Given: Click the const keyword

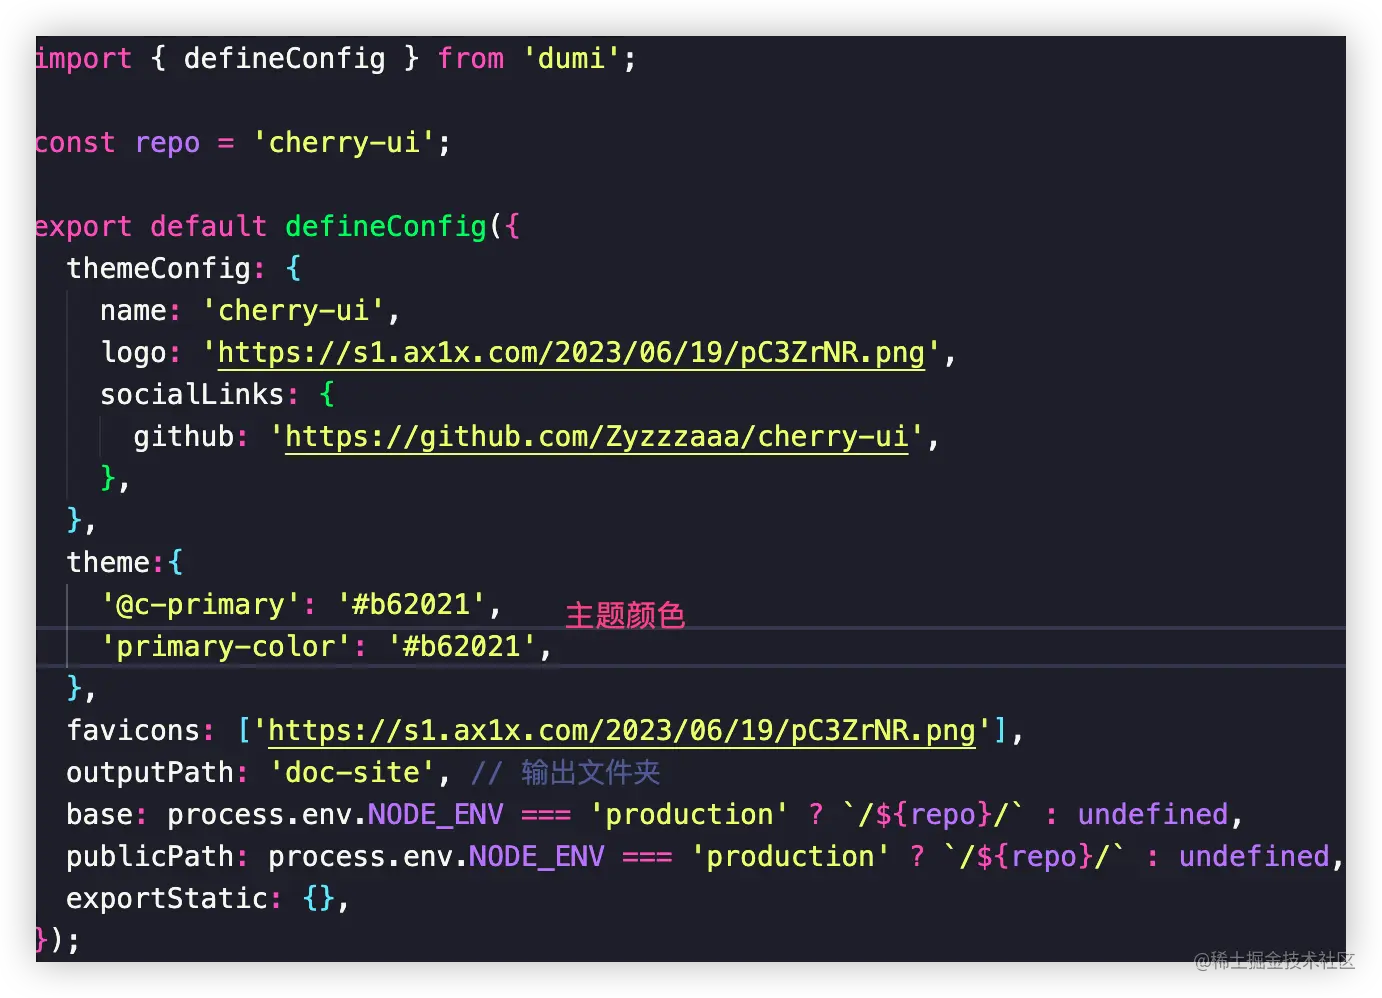Looking at the screenshot, I should tap(75, 143).
